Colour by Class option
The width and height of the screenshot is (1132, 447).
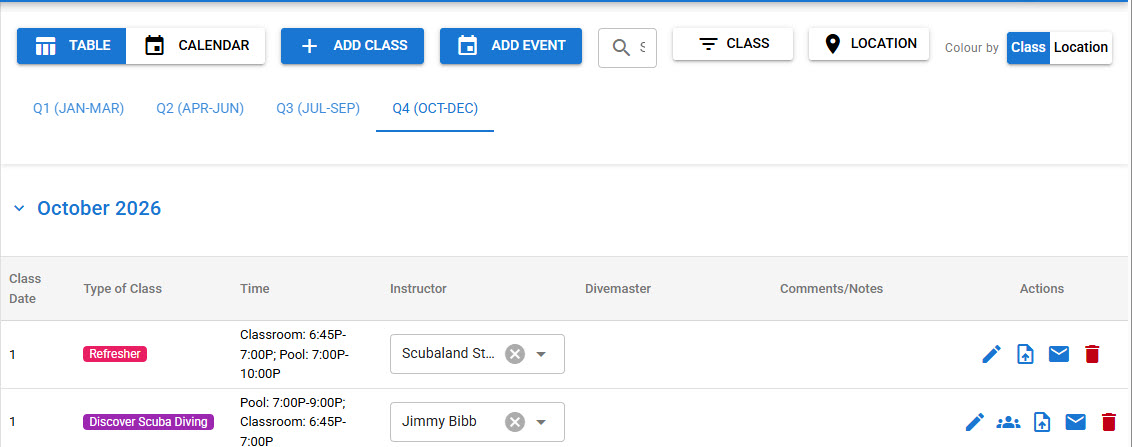click(1028, 48)
